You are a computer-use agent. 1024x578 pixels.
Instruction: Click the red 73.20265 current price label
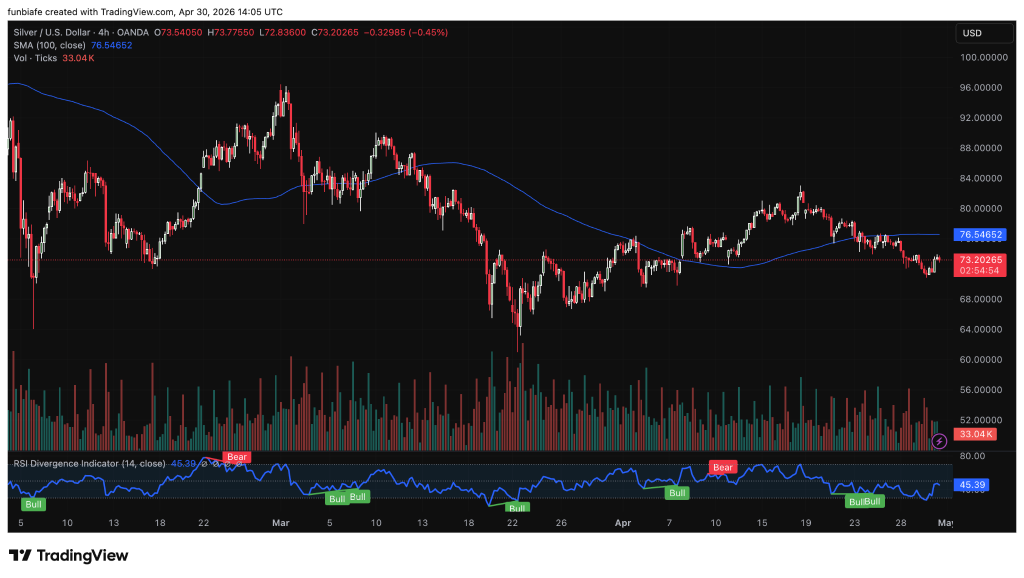coord(980,259)
